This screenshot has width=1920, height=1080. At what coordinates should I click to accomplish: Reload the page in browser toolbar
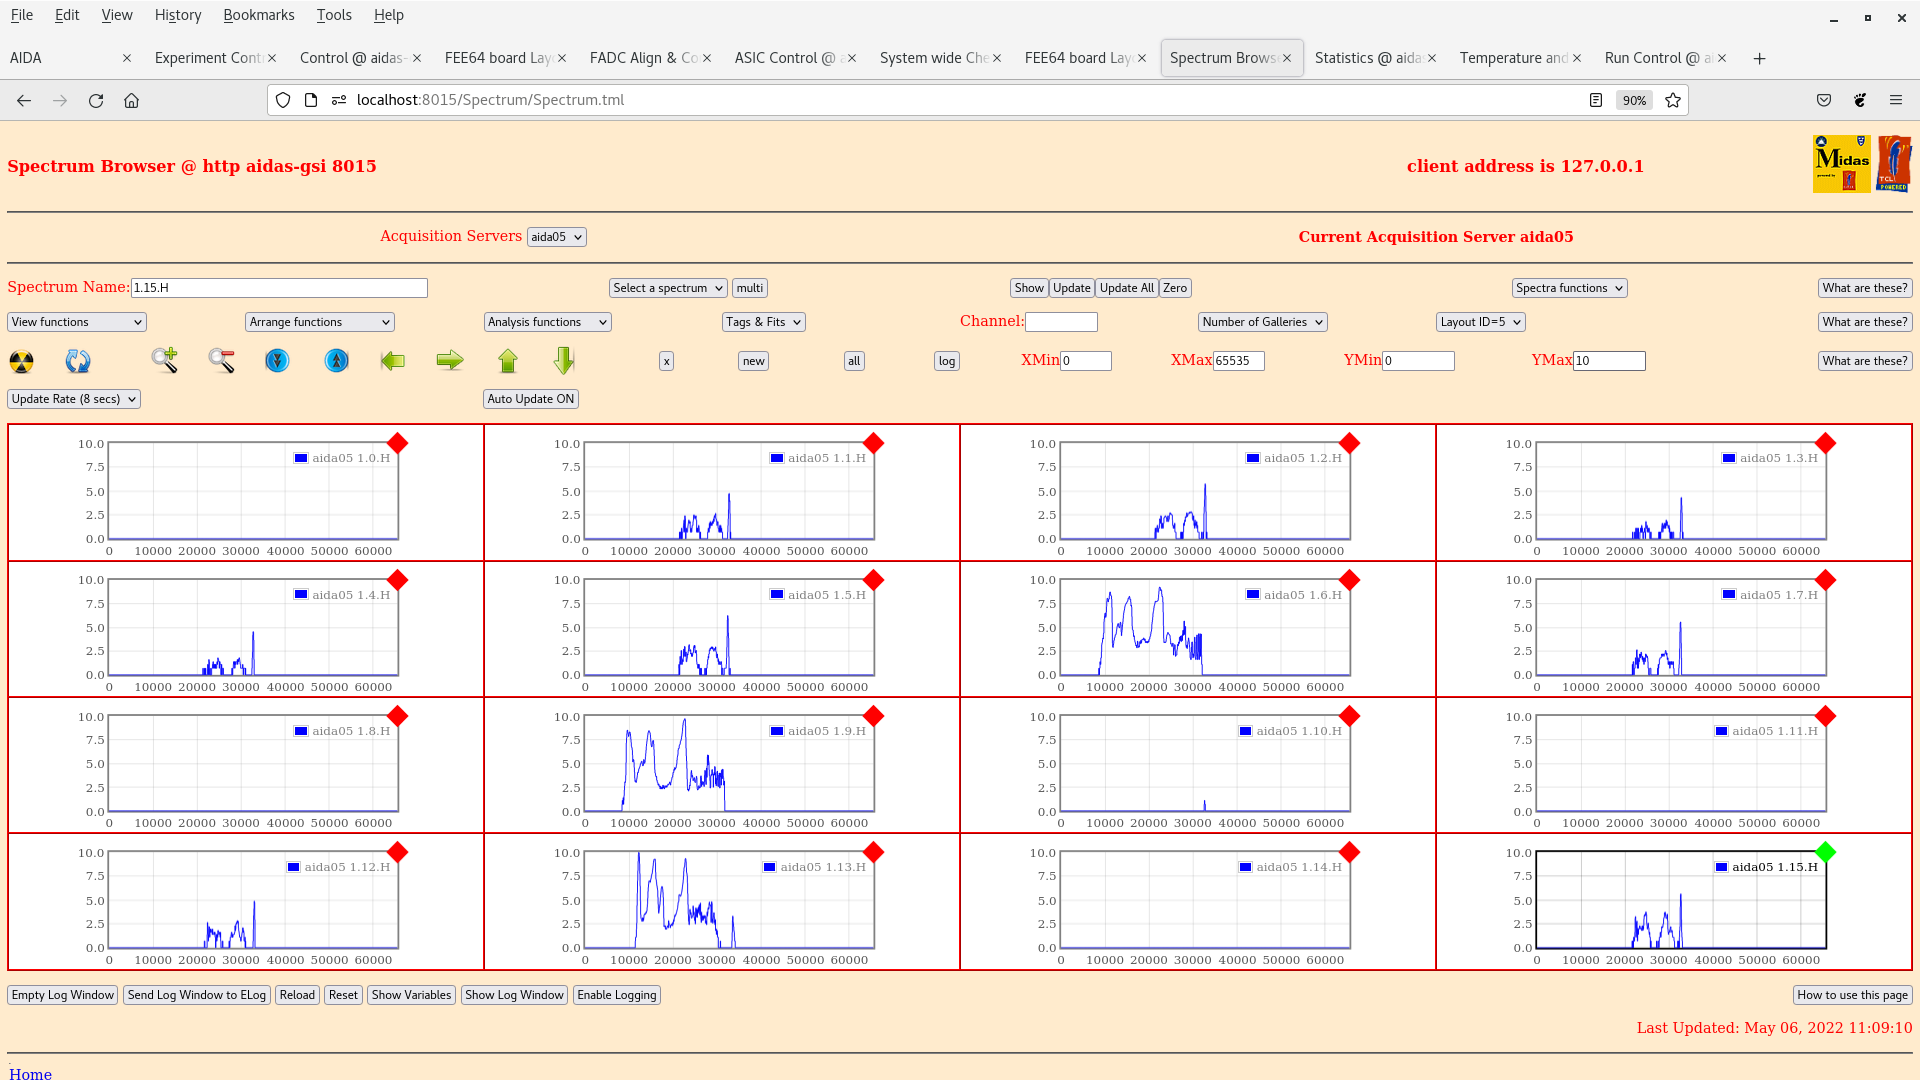(x=96, y=100)
